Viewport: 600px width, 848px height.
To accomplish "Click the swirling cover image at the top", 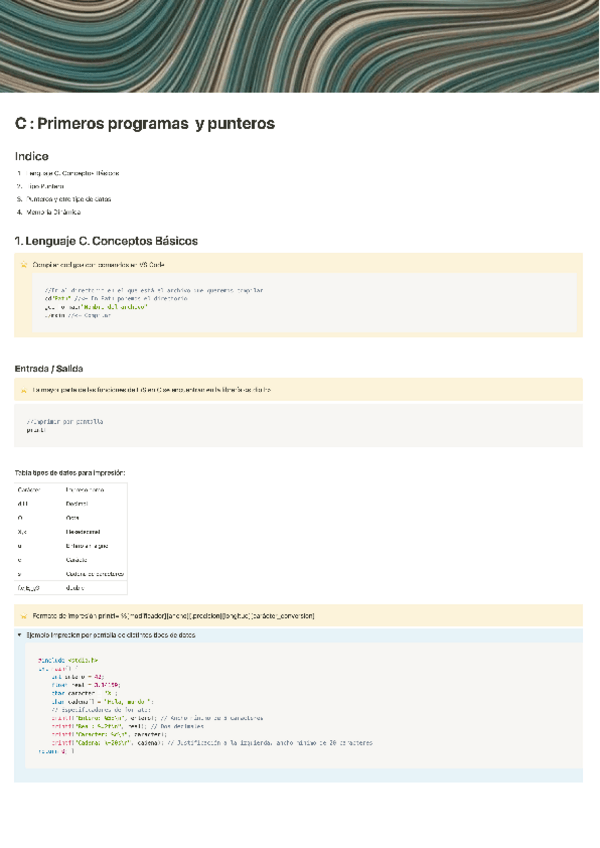I will click(300, 46).
